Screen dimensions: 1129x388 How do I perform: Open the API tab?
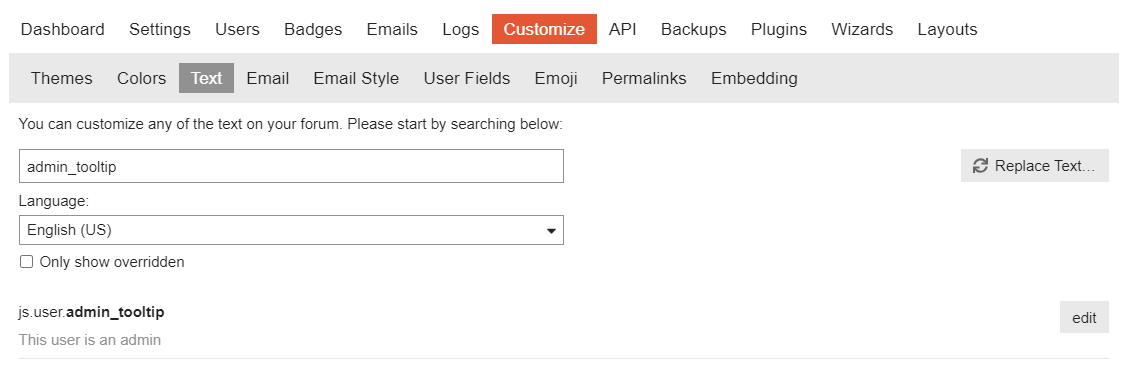(623, 30)
